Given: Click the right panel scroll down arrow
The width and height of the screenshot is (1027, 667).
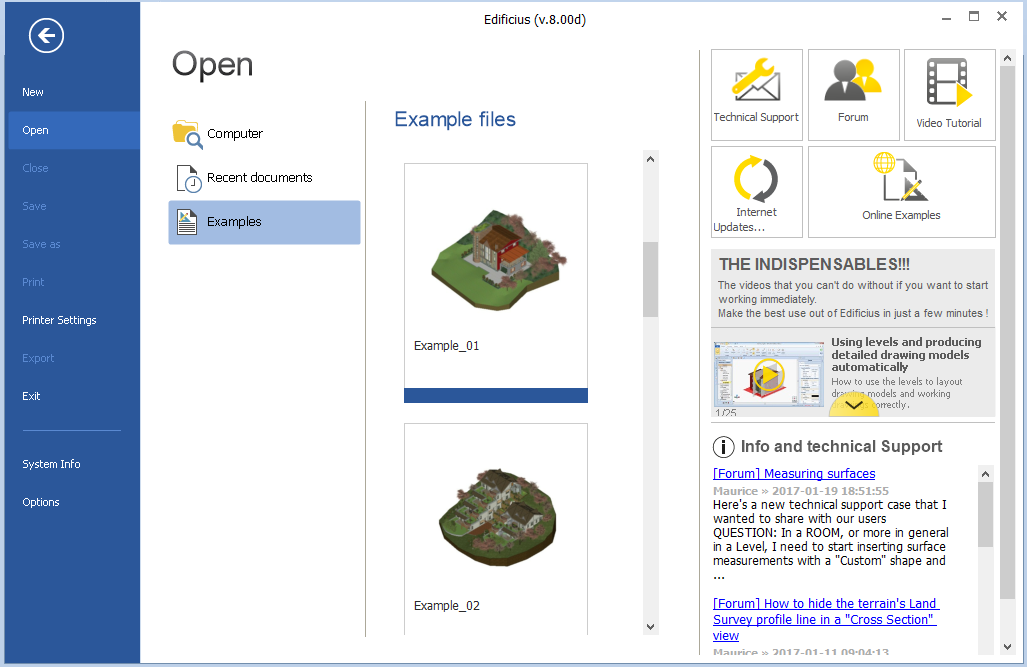Looking at the screenshot, I should click(1007, 647).
